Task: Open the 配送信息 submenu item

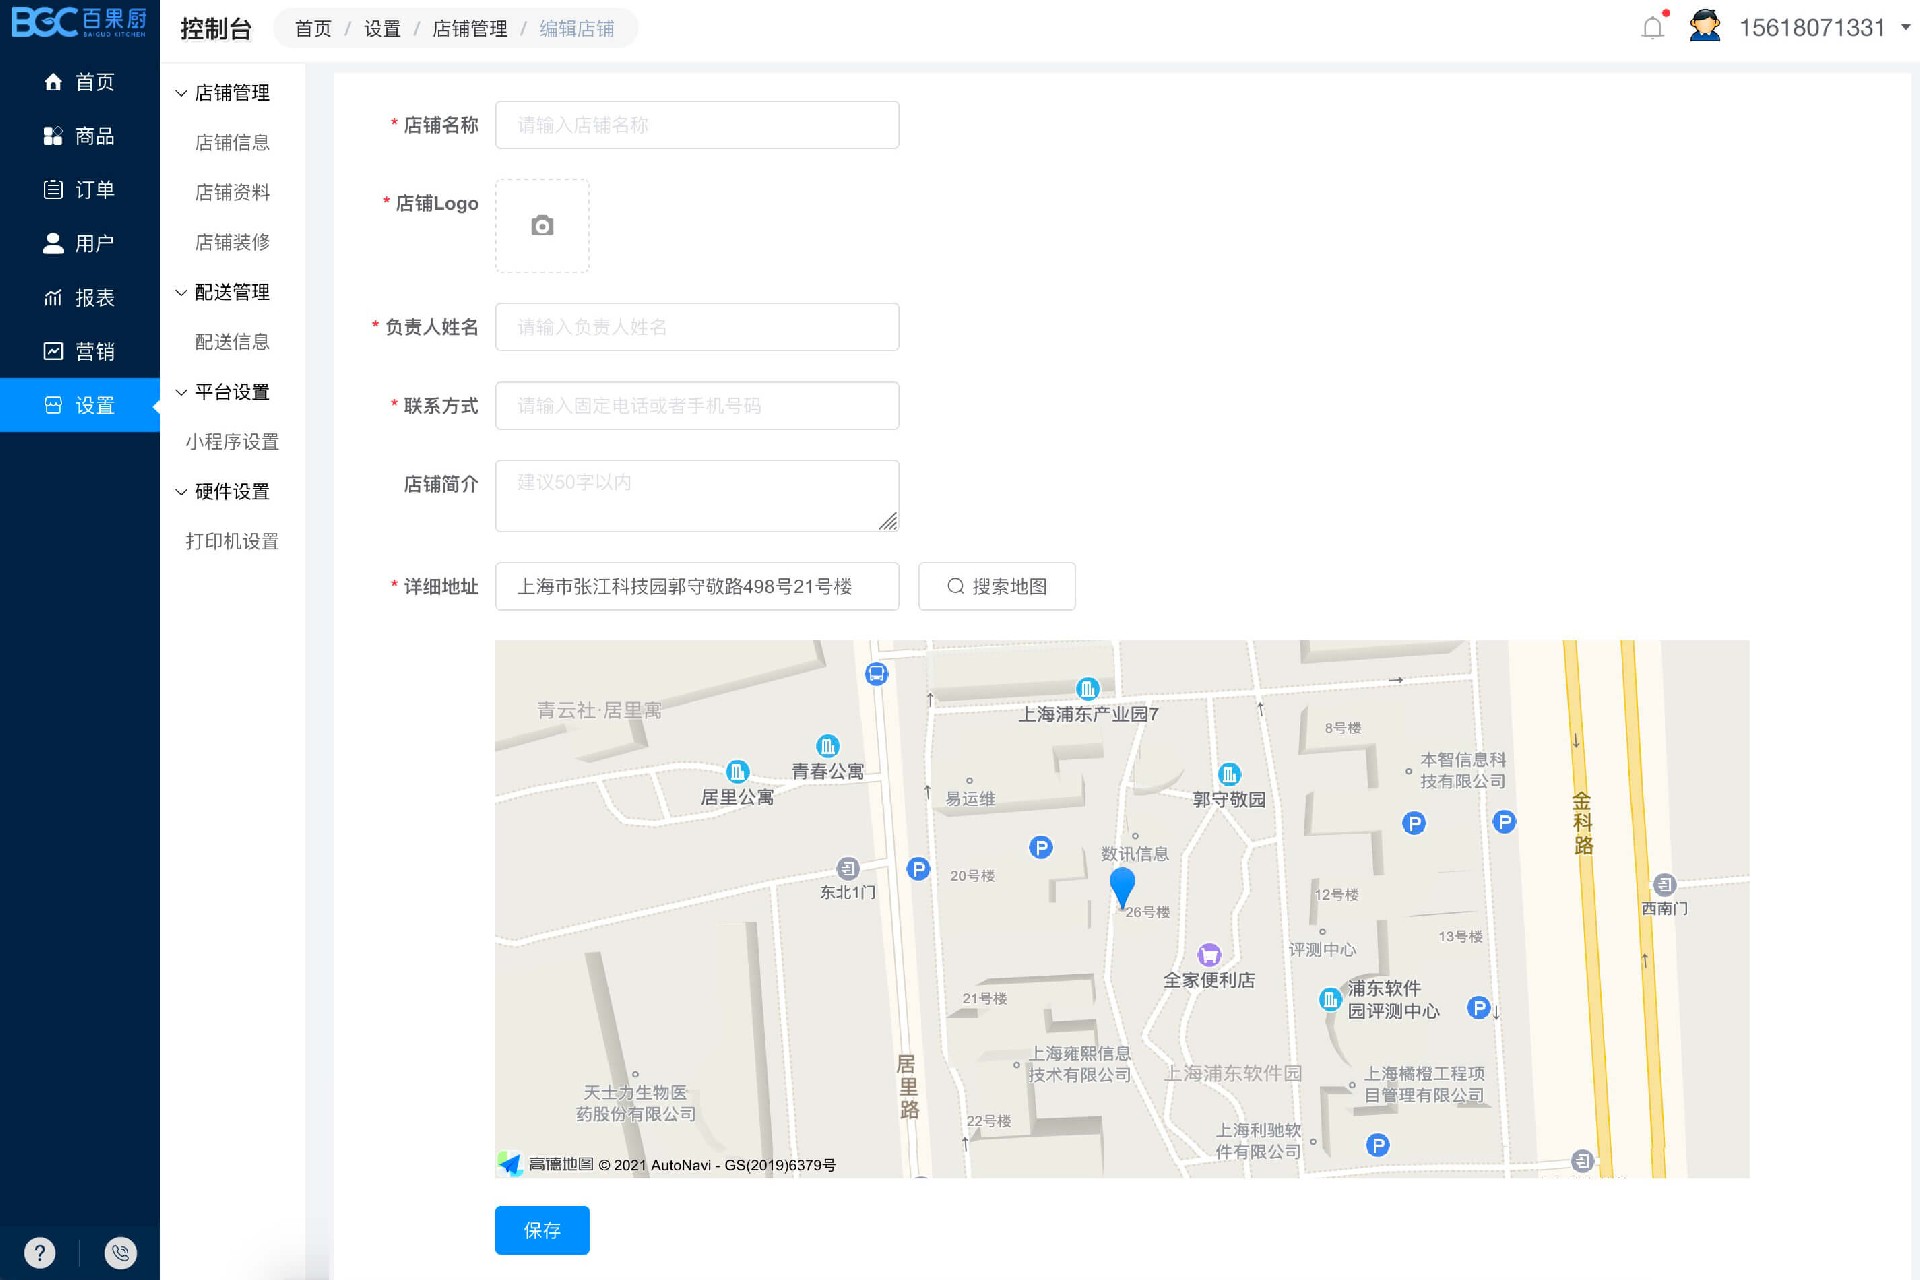Action: 232,342
